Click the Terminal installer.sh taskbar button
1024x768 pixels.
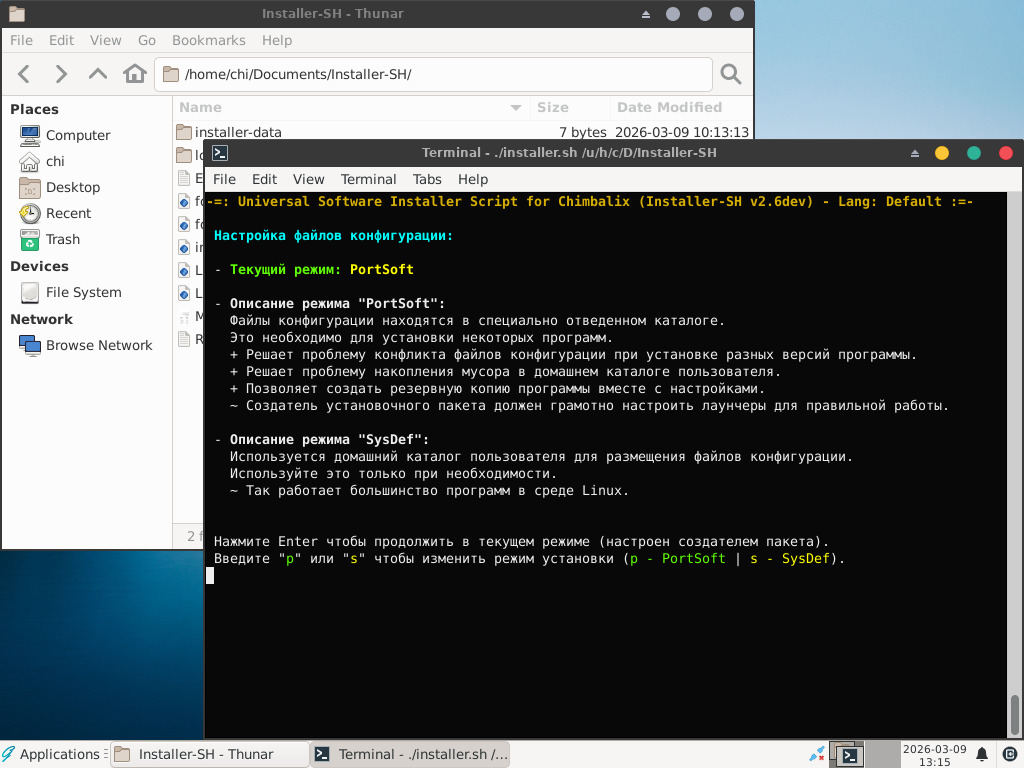[410, 754]
